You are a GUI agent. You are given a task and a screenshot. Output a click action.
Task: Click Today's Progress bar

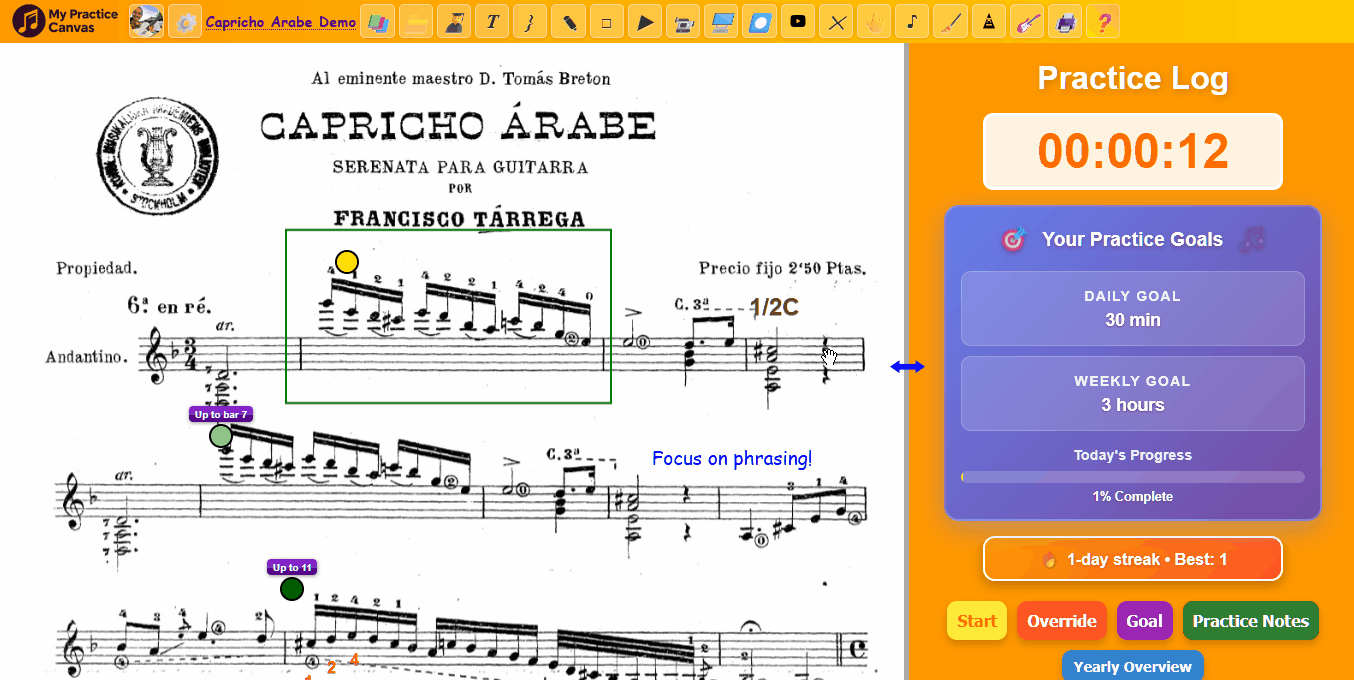coord(1133,477)
